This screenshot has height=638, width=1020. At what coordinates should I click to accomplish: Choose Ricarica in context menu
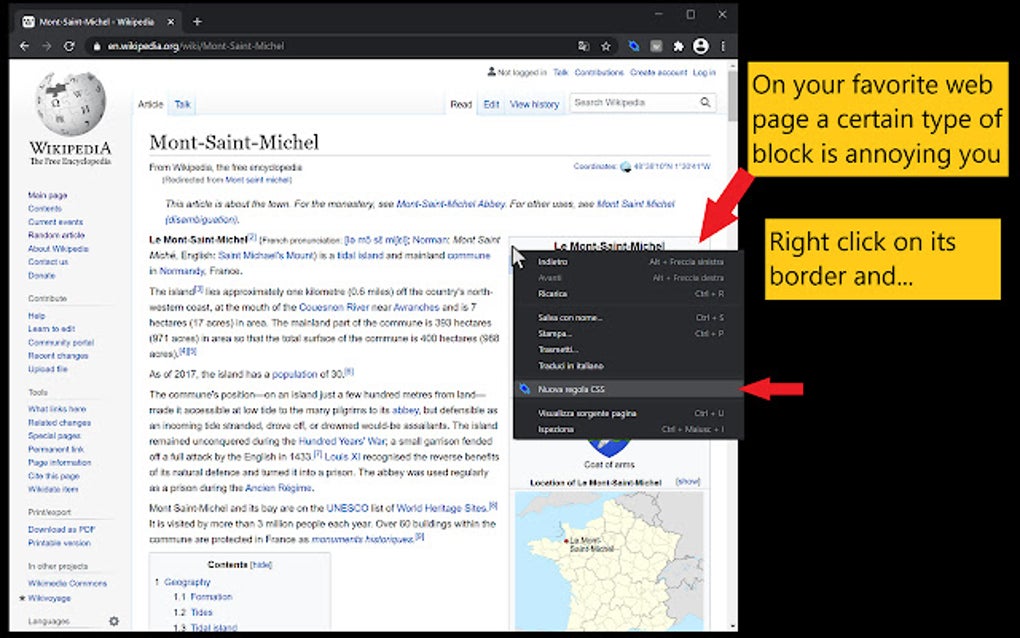click(x=628, y=294)
